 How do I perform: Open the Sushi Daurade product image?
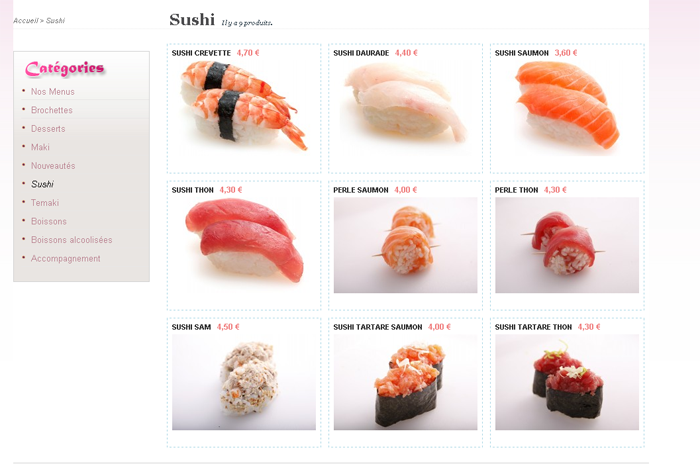(405, 108)
